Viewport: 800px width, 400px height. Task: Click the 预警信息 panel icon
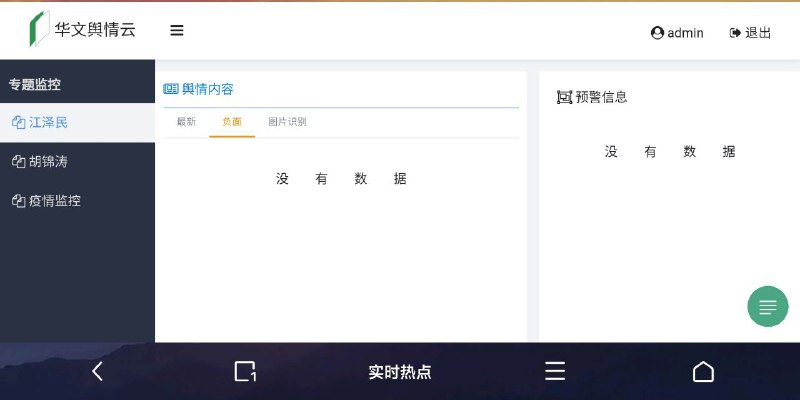[x=564, y=97]
